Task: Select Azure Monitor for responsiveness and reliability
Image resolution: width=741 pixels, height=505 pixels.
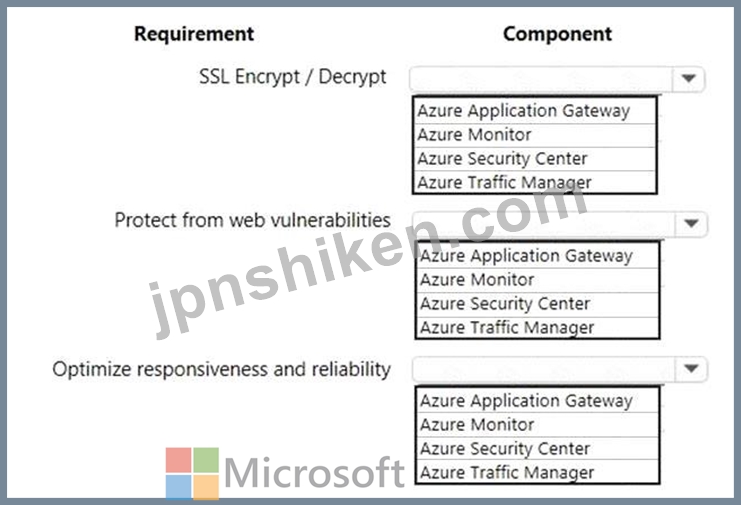Action: pos(537,425)
